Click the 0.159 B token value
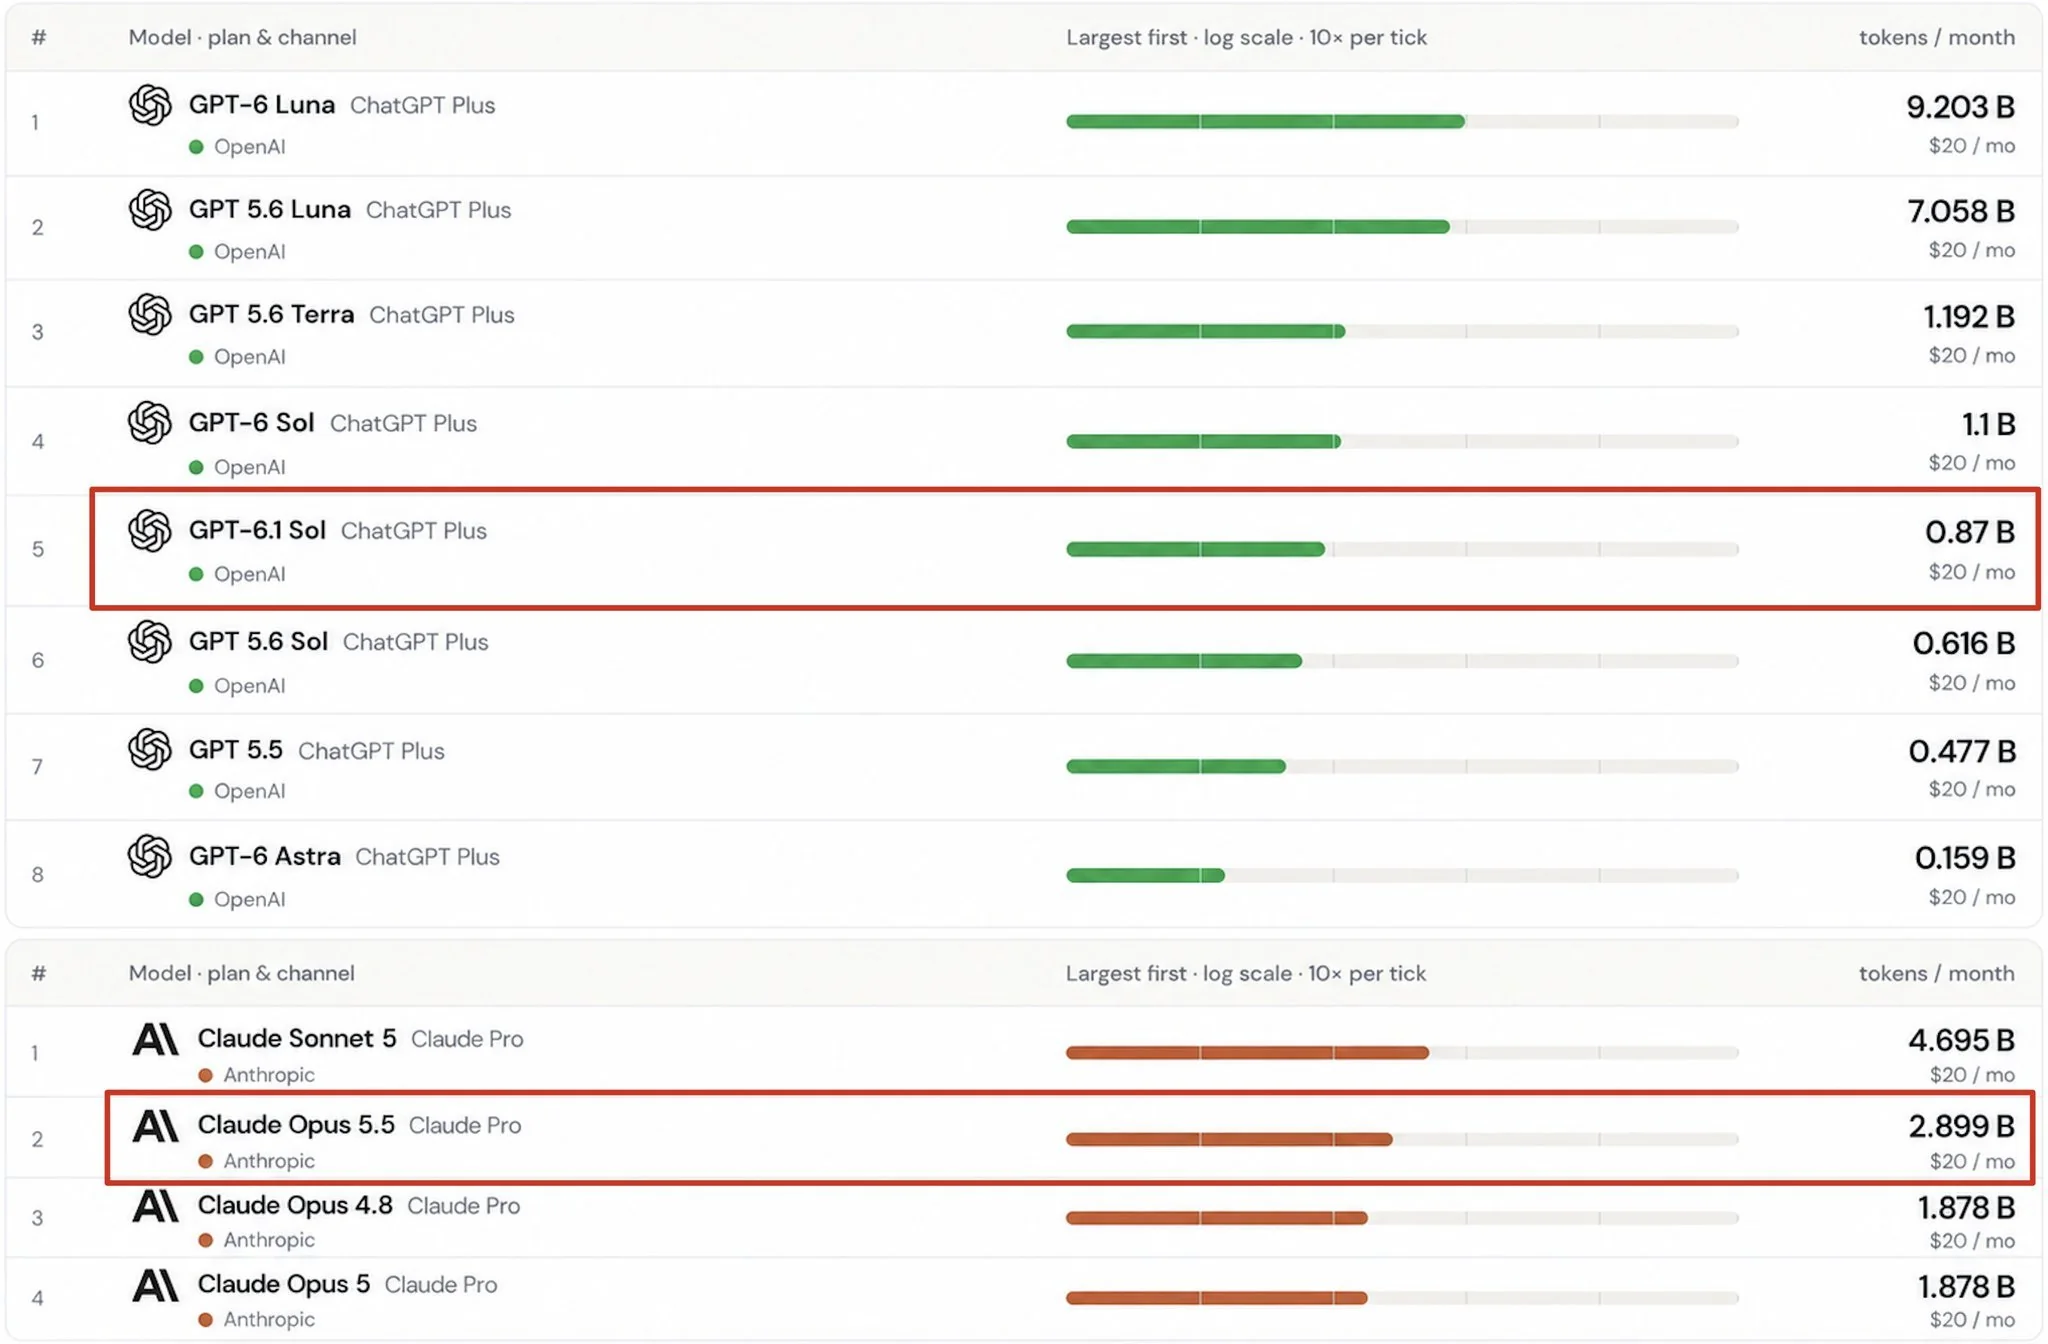Screen dimensions: 2048x1344 1965,858
